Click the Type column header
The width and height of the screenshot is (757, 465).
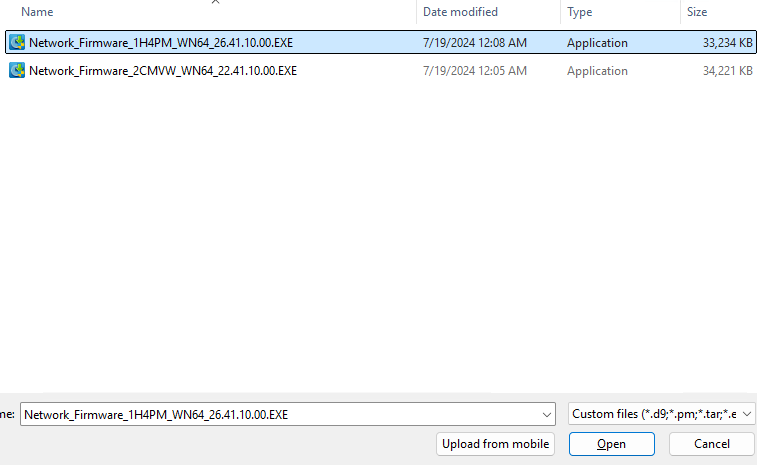point(580,12)
